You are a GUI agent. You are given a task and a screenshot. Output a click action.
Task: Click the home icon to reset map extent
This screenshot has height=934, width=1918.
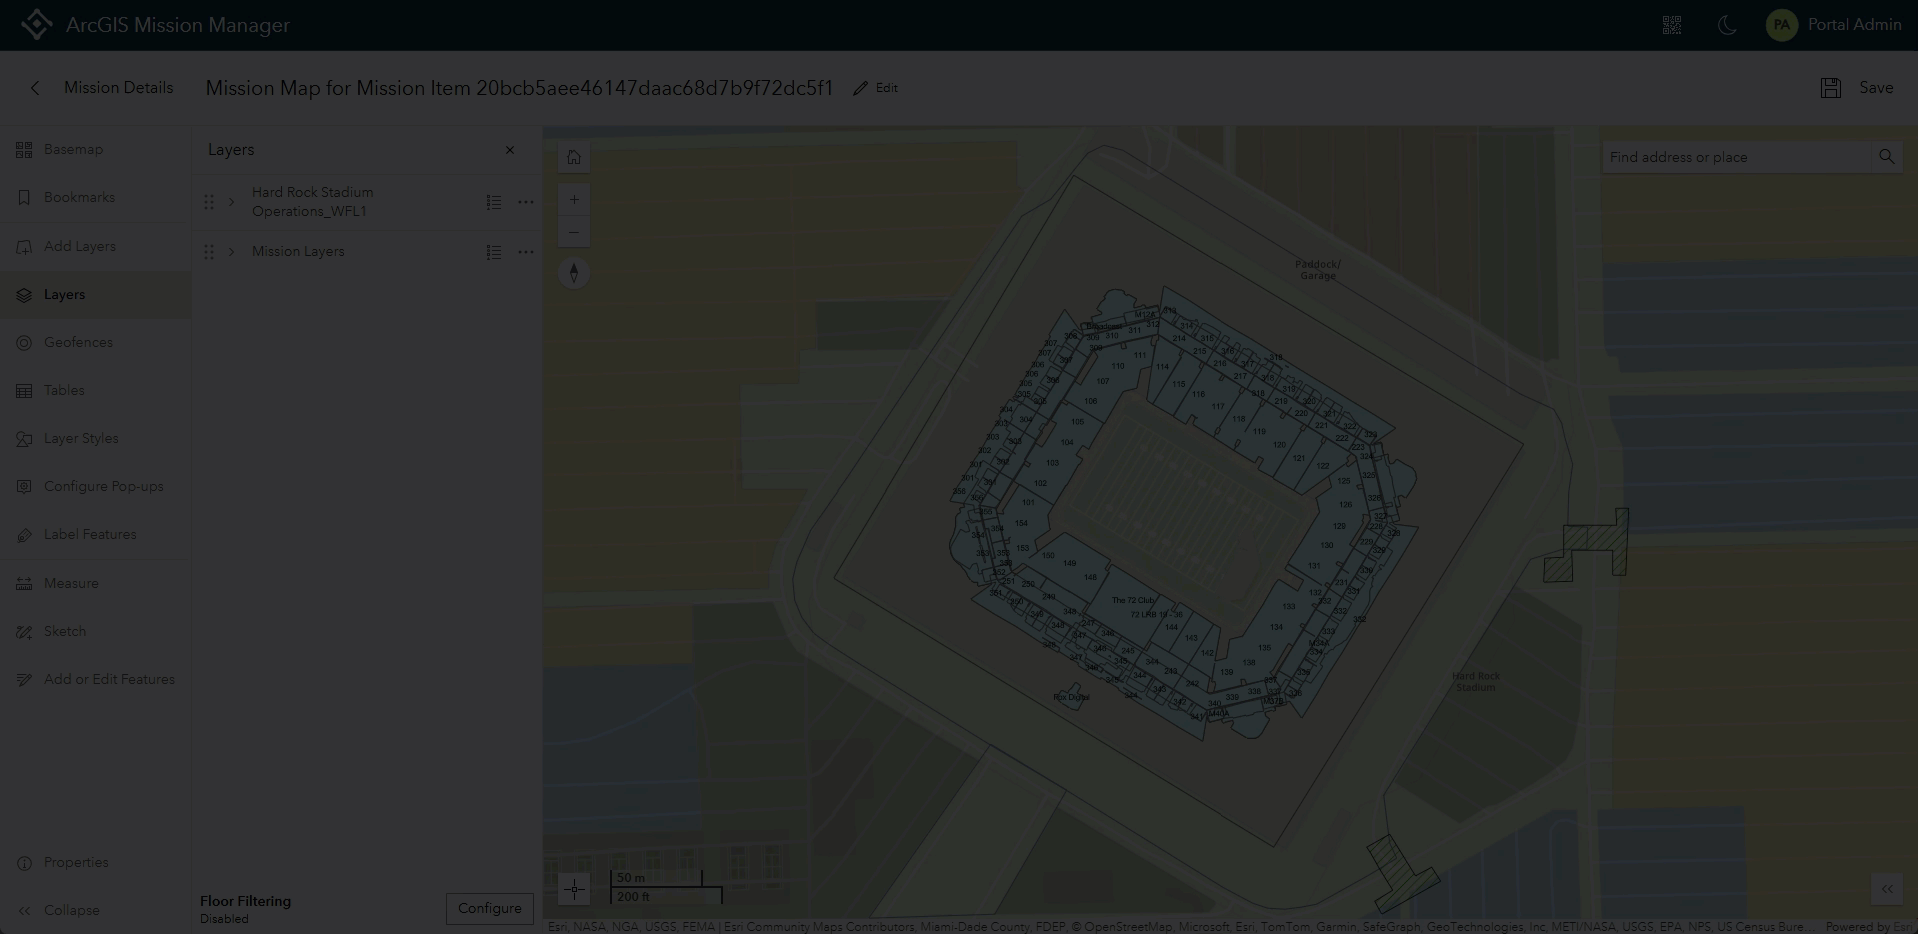click(x=574, y=157)
